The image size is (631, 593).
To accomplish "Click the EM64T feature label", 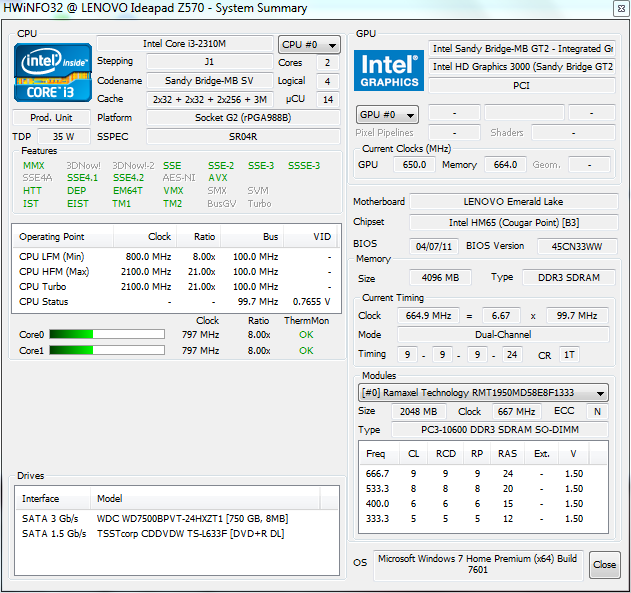I will click(x=128, y=191).
